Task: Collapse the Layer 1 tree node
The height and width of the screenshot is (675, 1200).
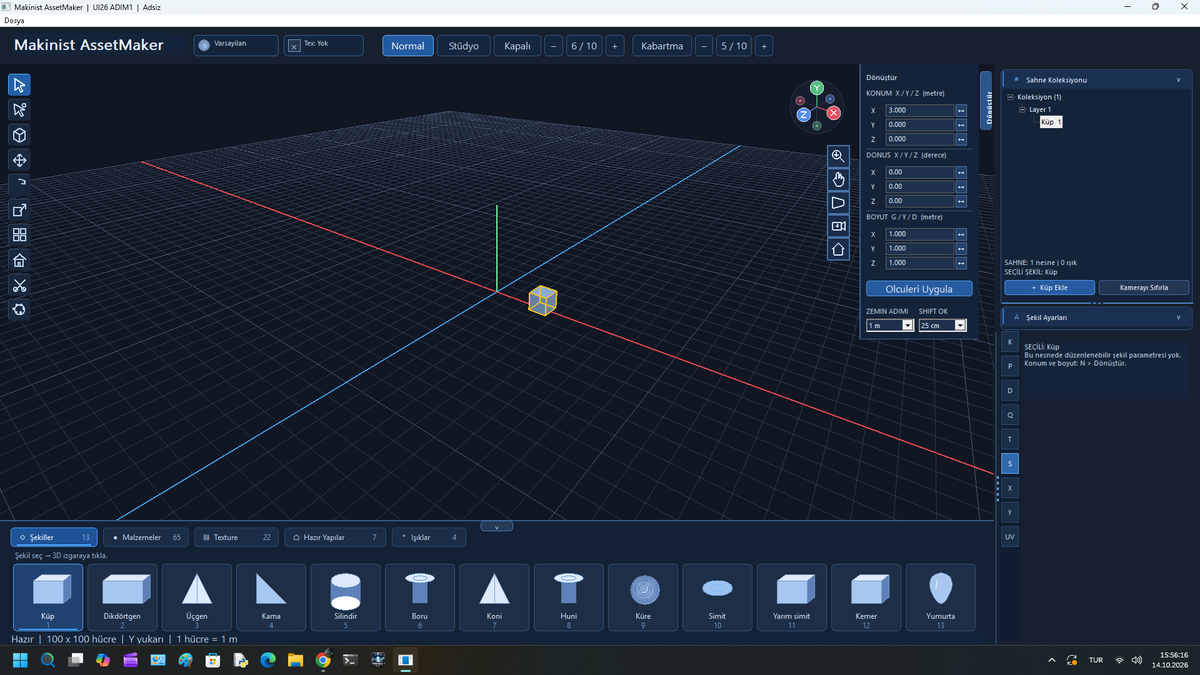Action: [1022, 109]
